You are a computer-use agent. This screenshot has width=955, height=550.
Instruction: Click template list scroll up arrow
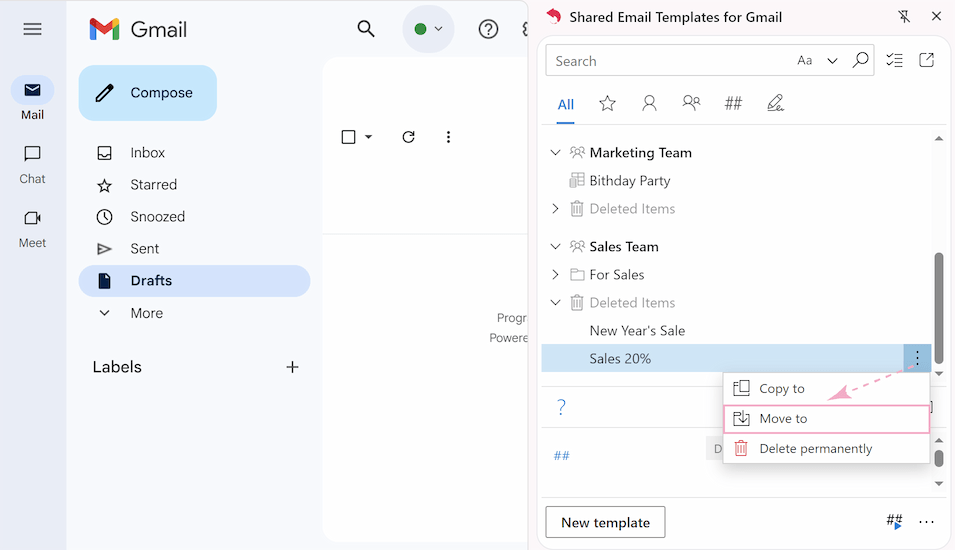pyautogui.click(x=939, y=139)
